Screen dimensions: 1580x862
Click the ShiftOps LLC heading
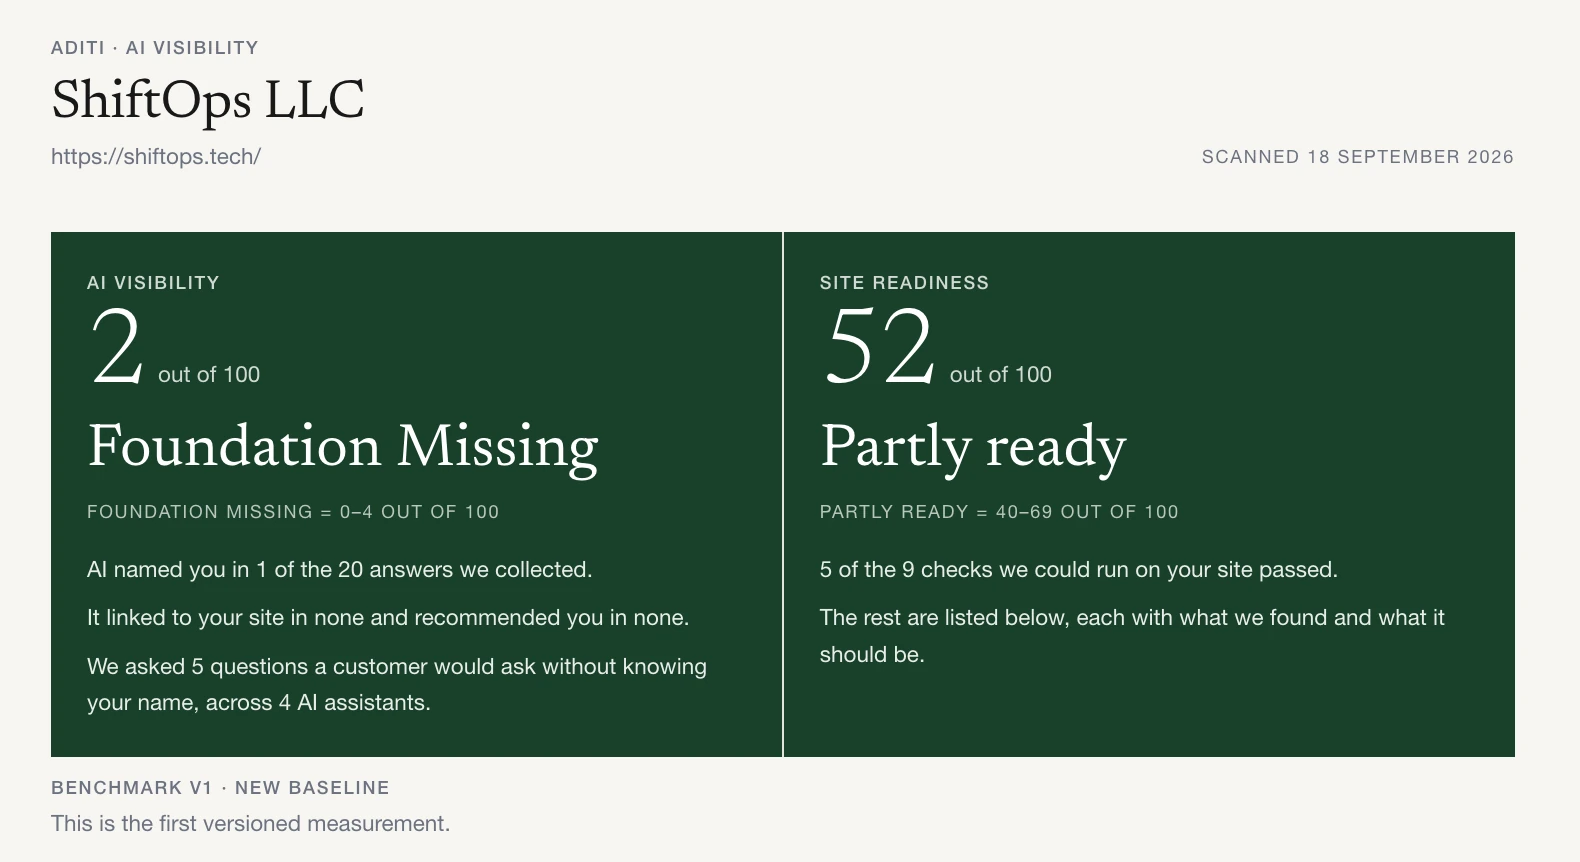click(x=208, y=100)
